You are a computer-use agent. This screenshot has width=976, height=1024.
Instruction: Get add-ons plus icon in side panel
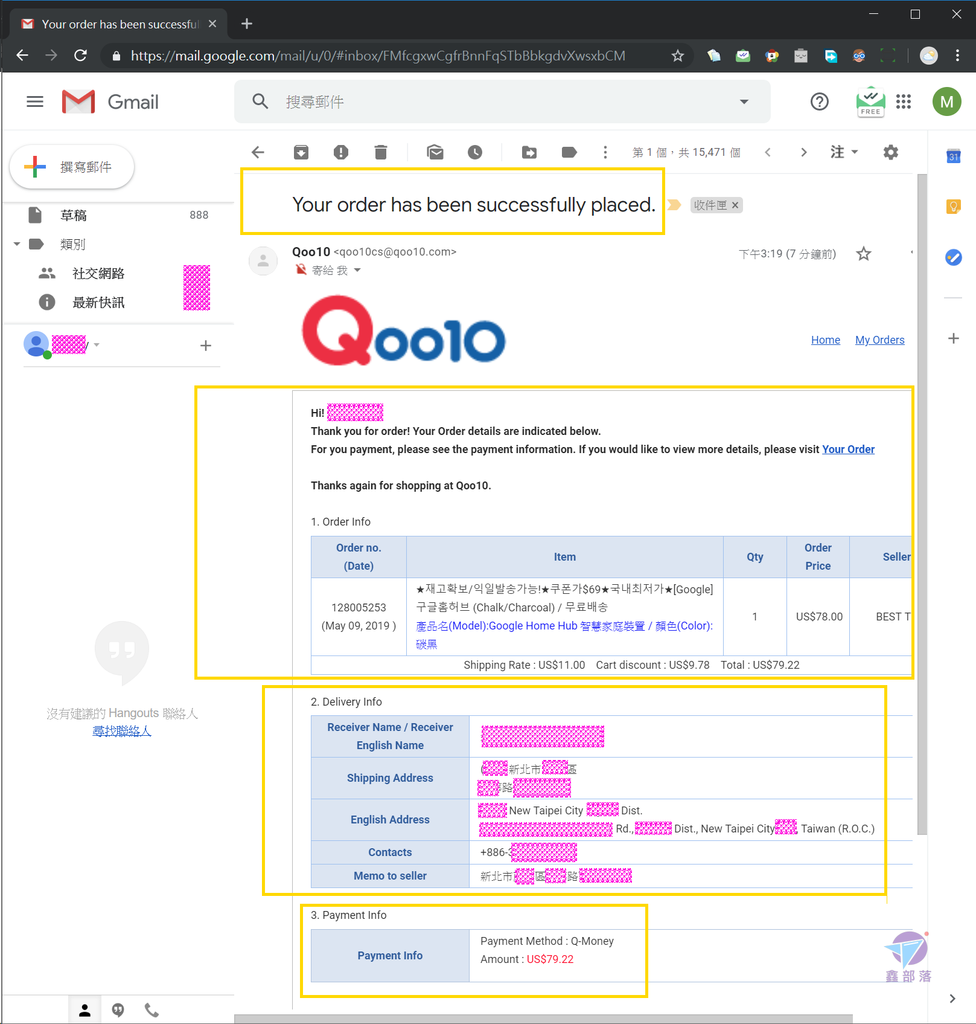pyautogui.click(x=954, y=338)
